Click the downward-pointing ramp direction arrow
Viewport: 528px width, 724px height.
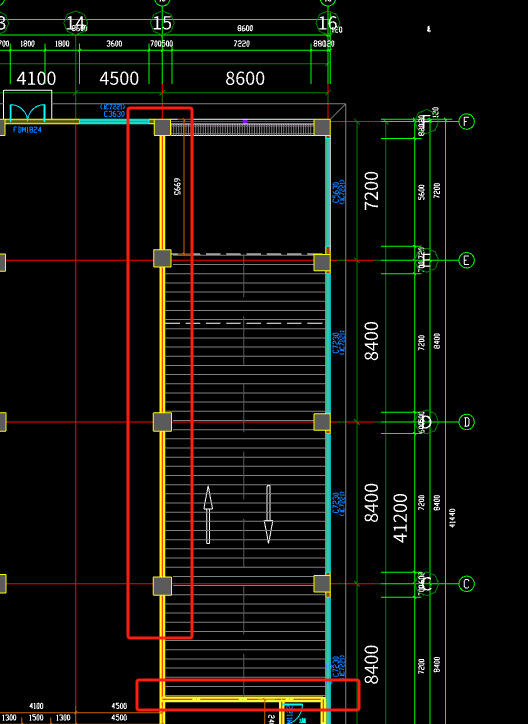pyautogui.click(x=268, y=514)
